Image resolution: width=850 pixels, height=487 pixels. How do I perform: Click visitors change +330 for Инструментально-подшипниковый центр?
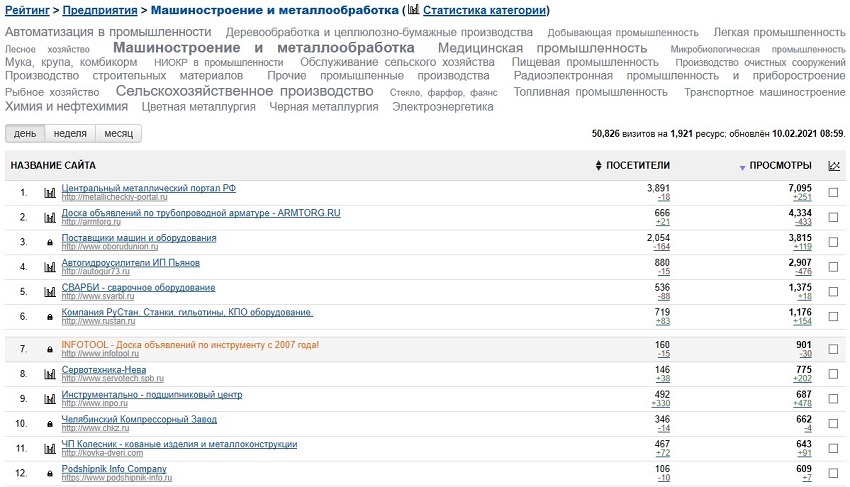tap(660, 403)
